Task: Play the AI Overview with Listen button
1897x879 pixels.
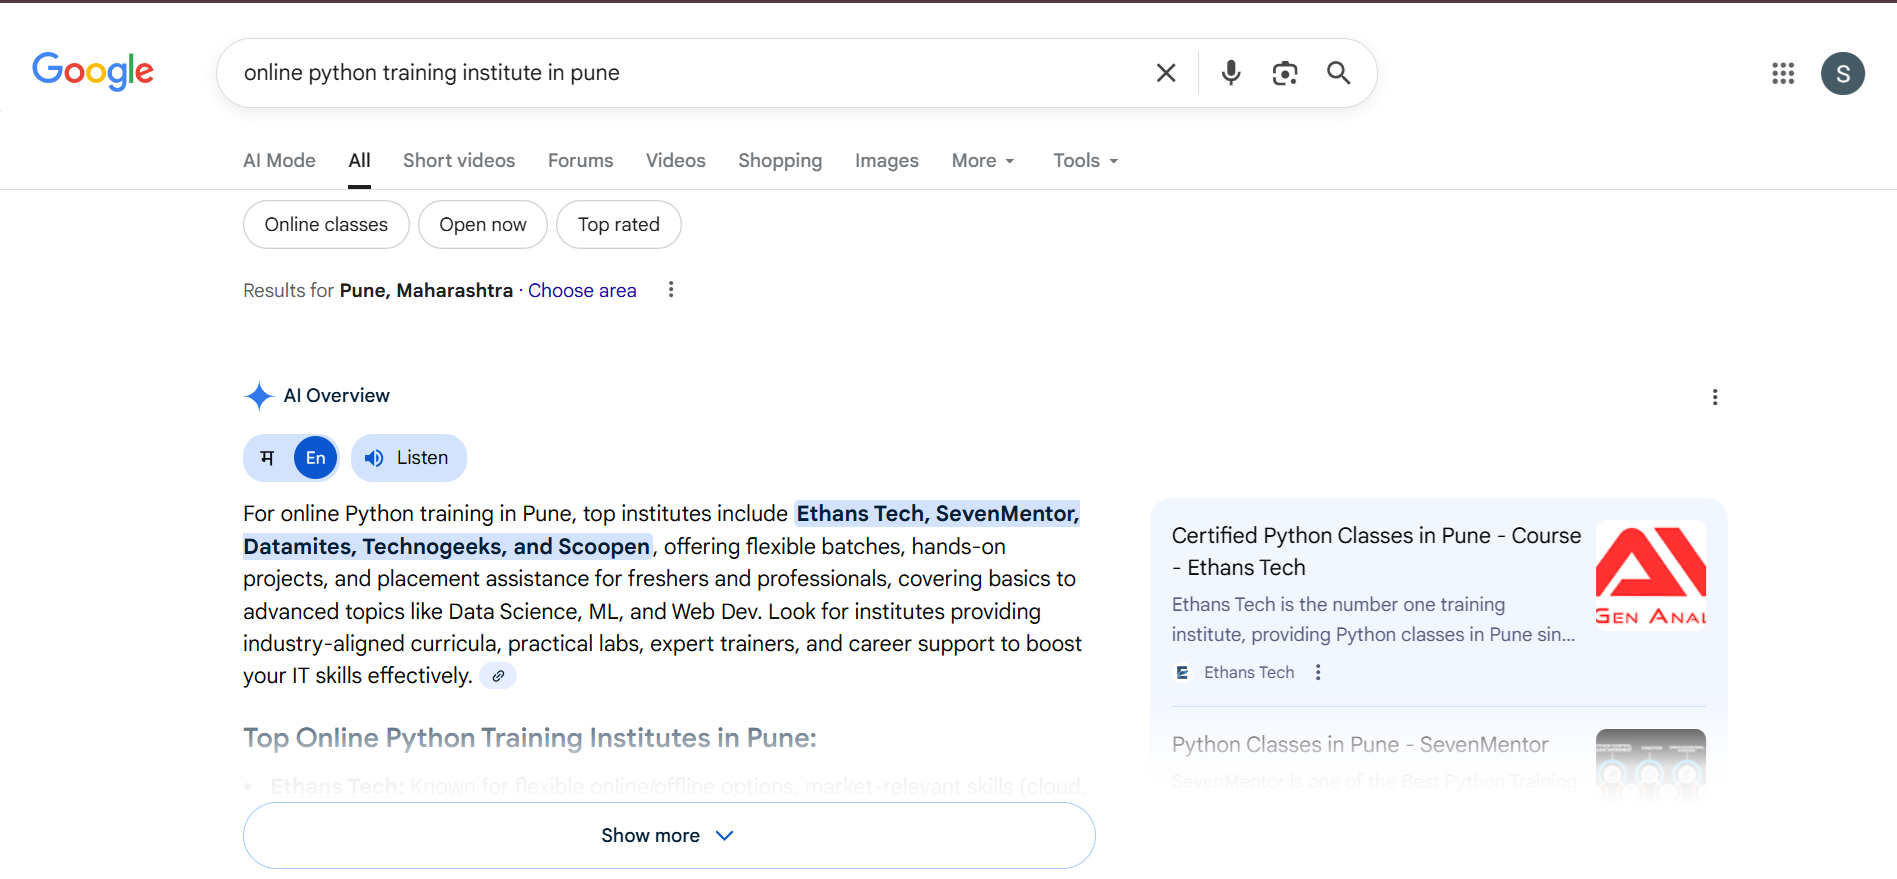Action: (408, 458)
